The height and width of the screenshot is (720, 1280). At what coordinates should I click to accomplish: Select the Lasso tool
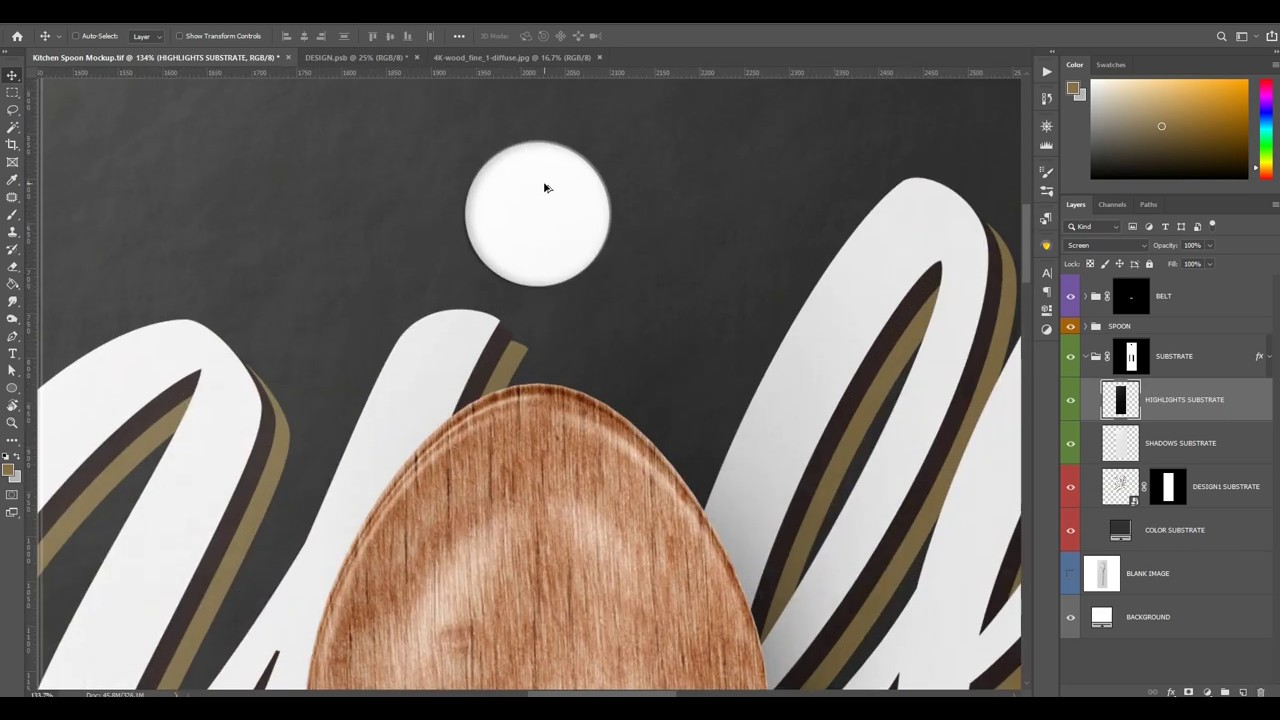click(12, 110)
